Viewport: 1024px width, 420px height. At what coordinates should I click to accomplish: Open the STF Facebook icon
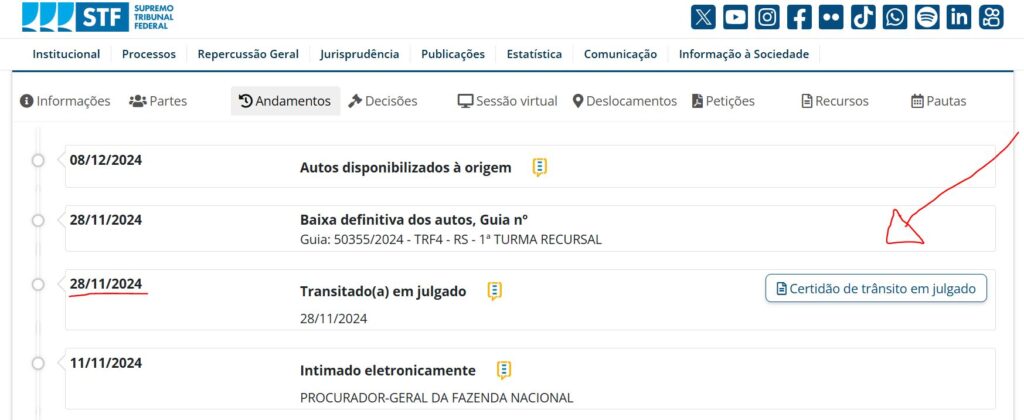coord(799,17)
